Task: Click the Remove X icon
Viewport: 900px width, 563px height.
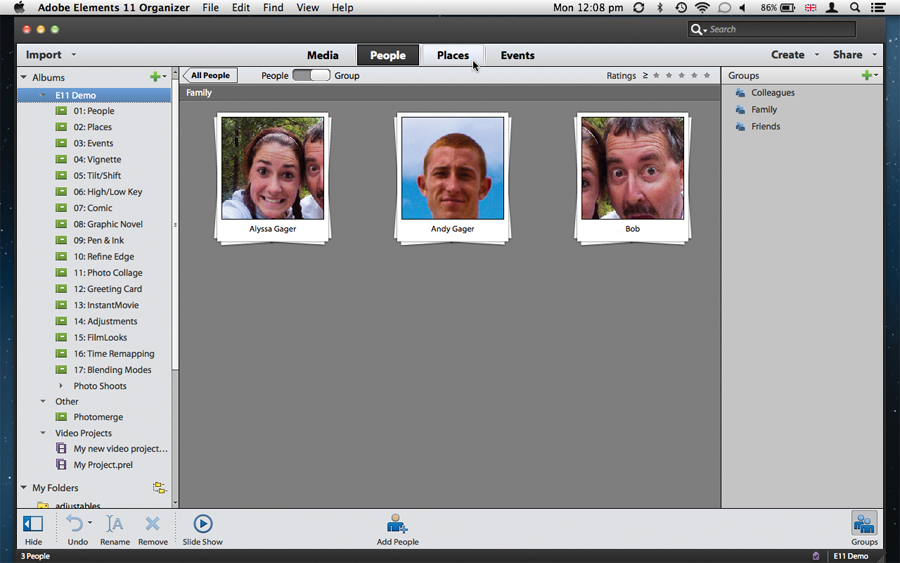Action: tap(152, 523)
